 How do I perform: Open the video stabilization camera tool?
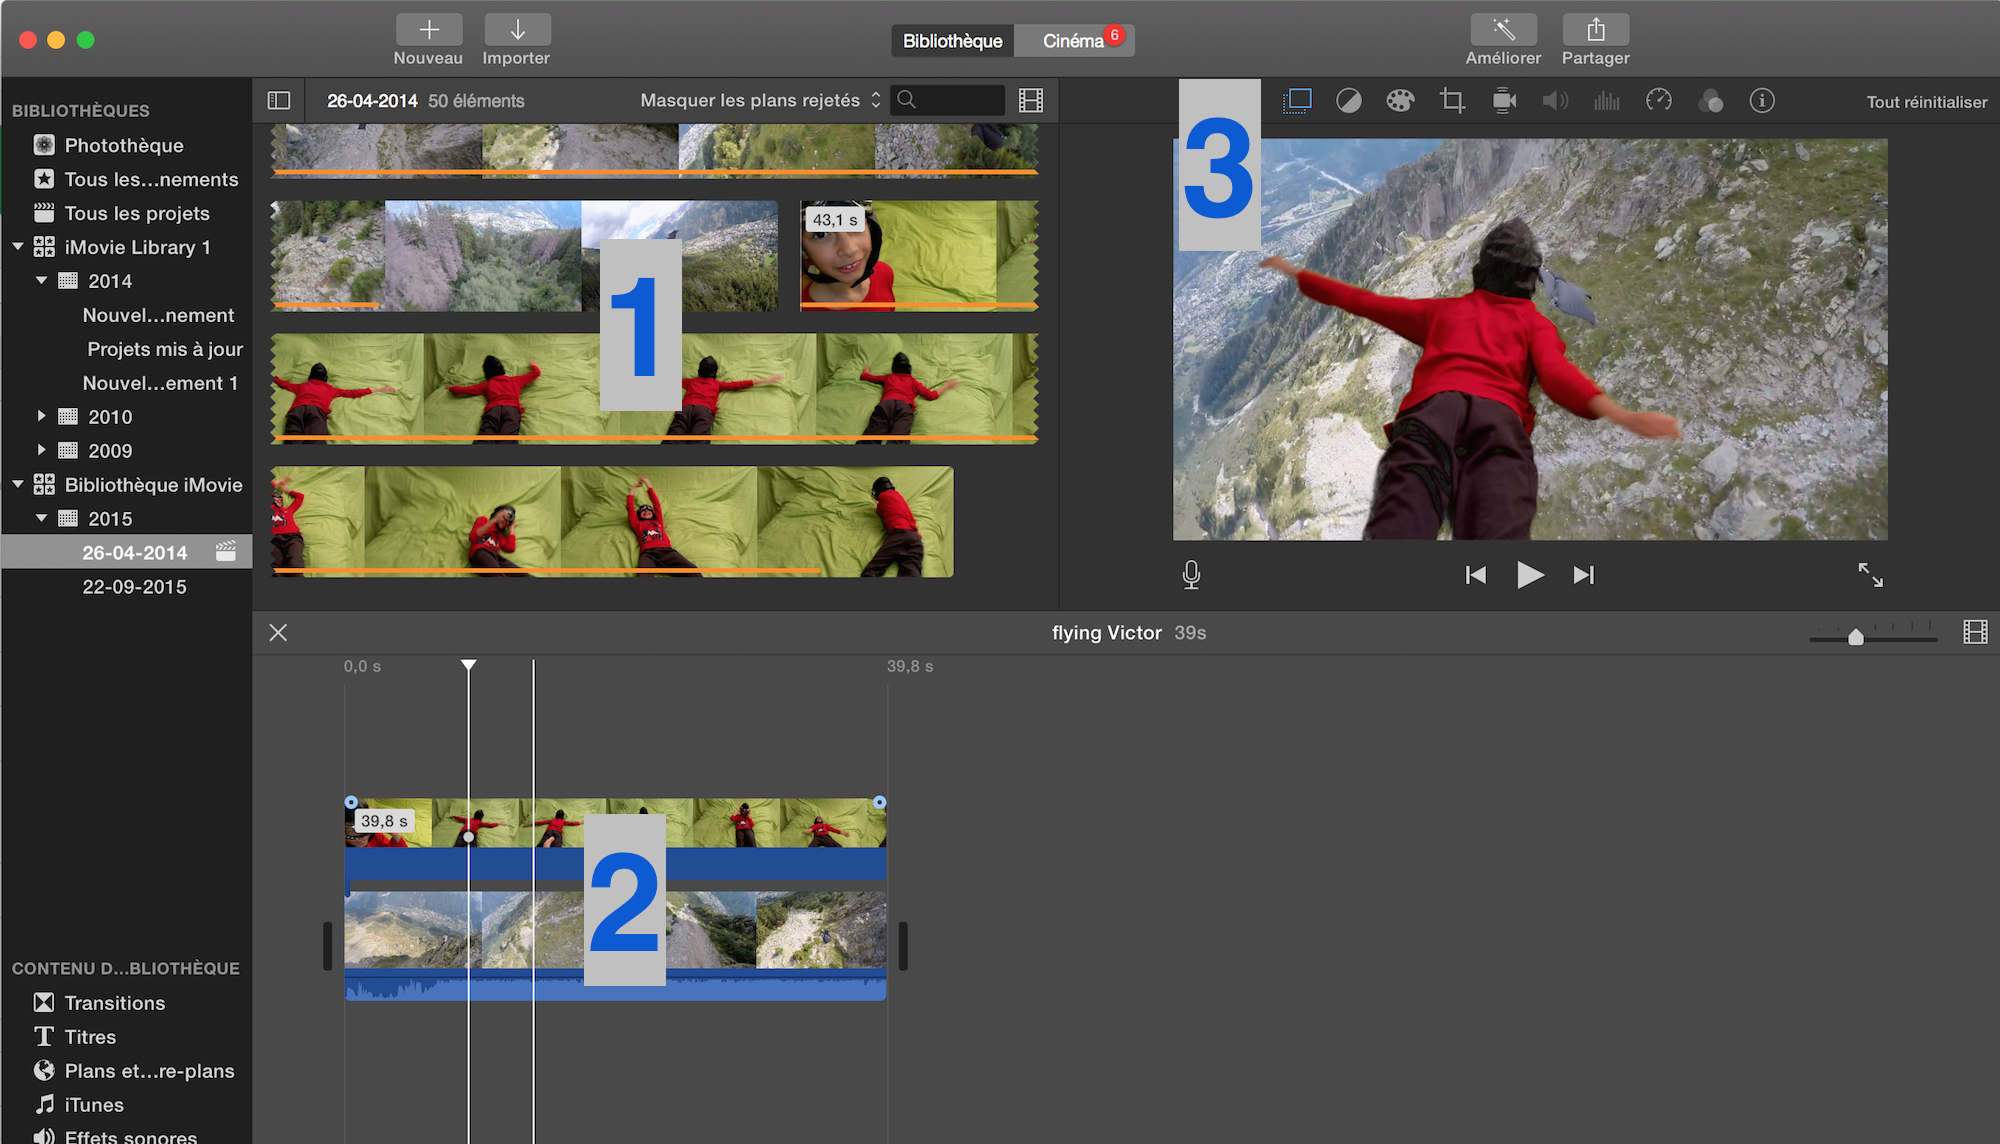pyautogui.click(x=1504, y=101)
